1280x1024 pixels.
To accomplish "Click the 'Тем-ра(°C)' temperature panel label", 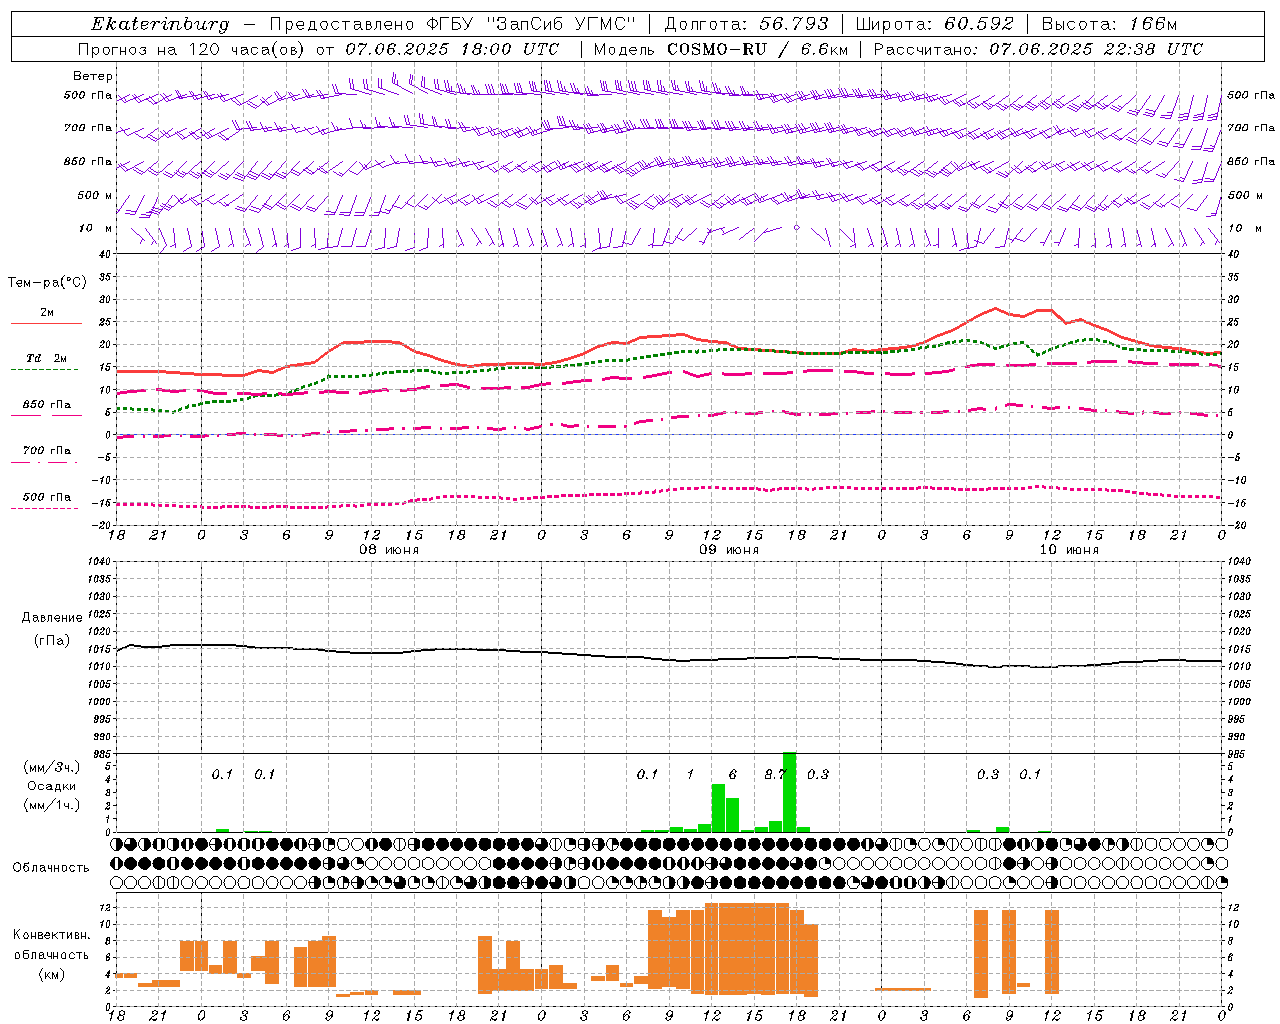I will point(47,283).
